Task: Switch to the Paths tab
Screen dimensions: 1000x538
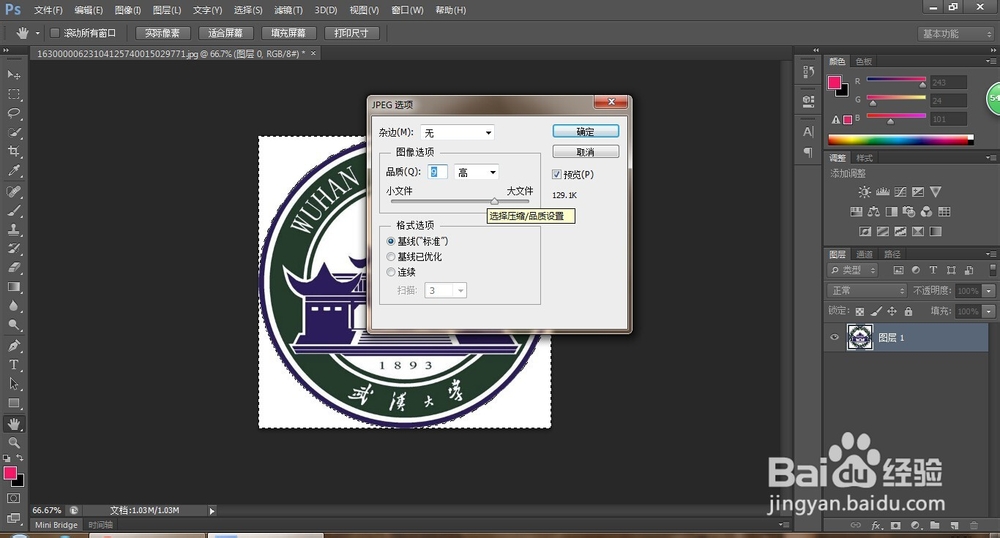Action: [892, 254]
